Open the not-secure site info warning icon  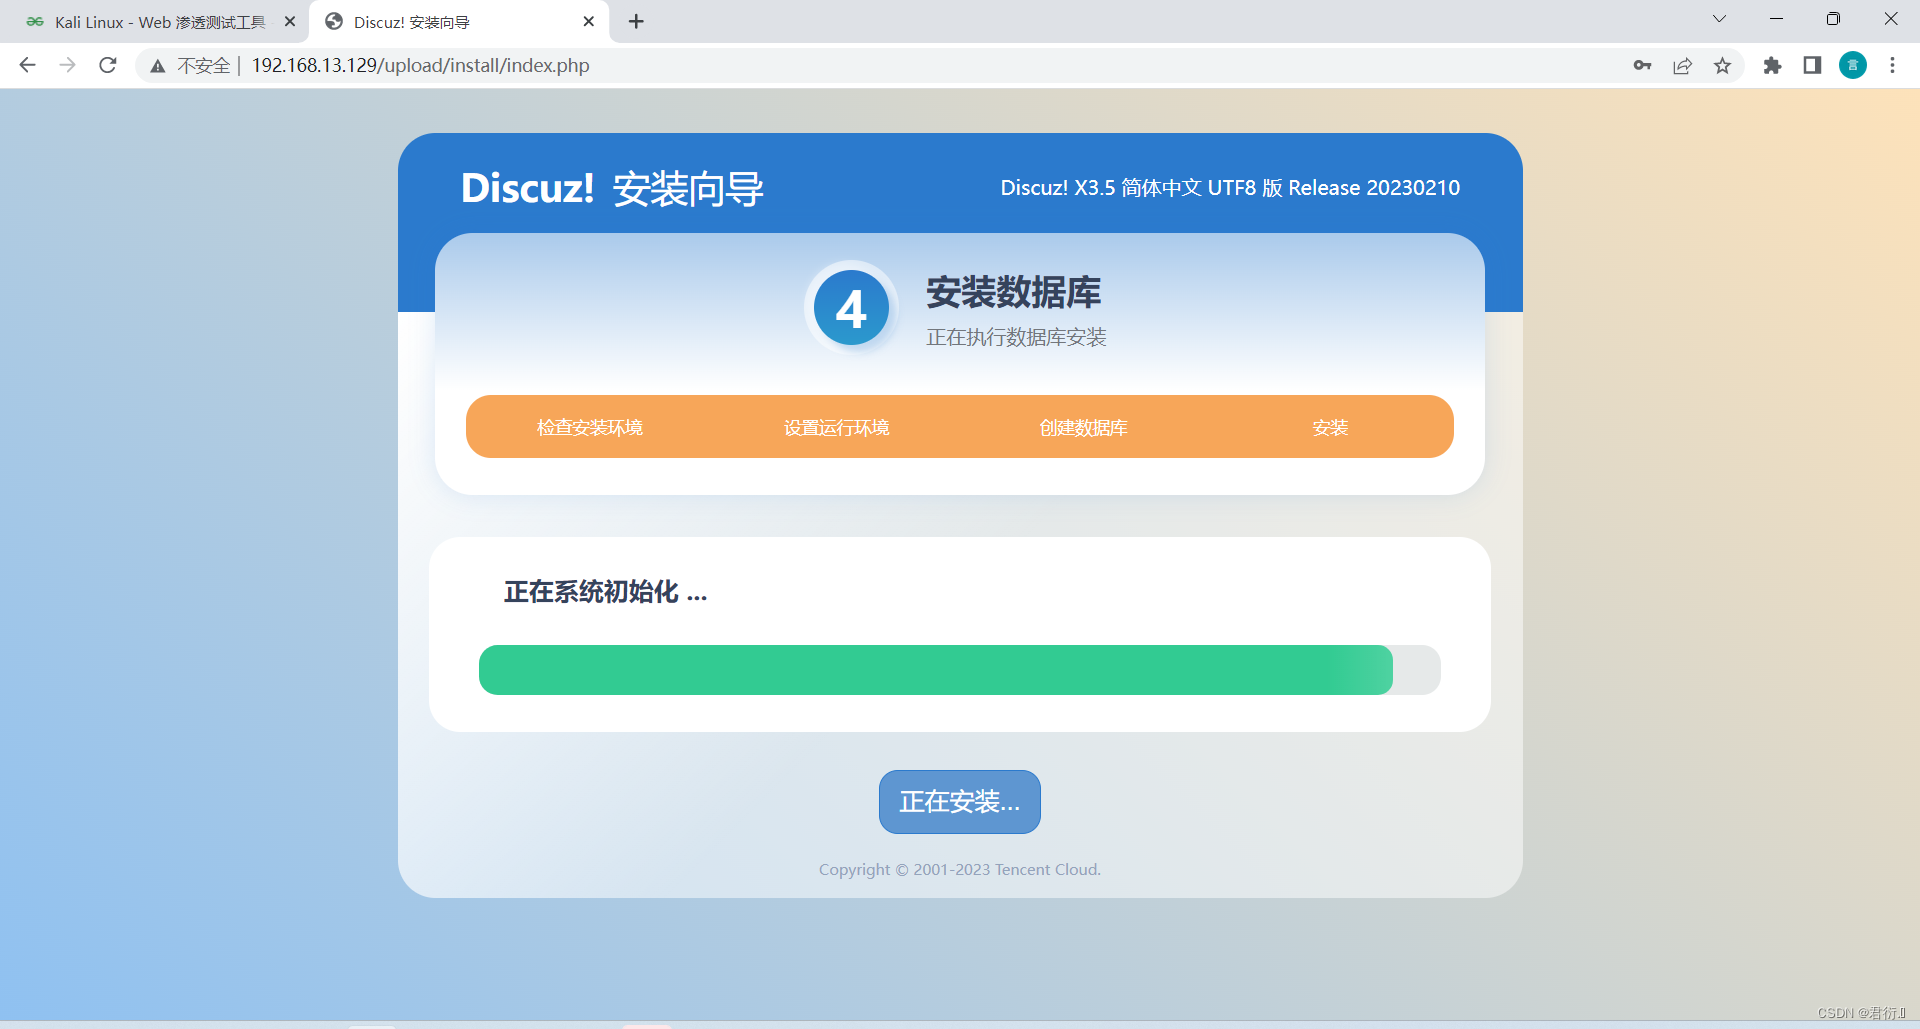point(158,66)
